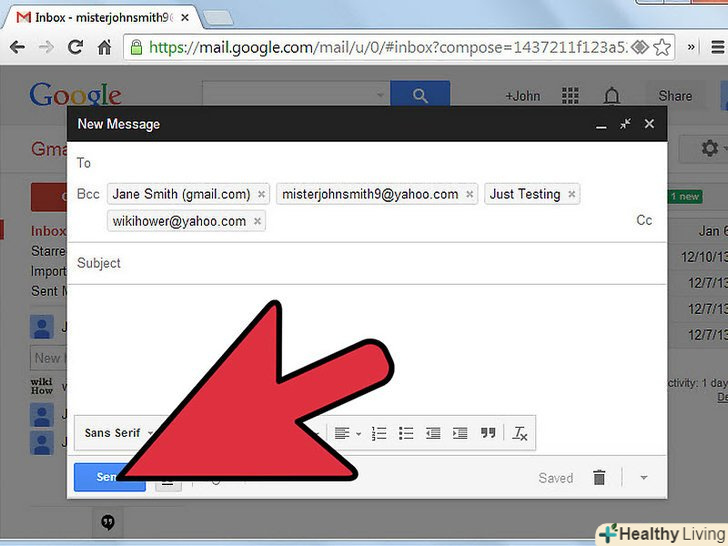Click the To recipients field
This screenshot has width=728, height=546.
(x=367, y=163)
